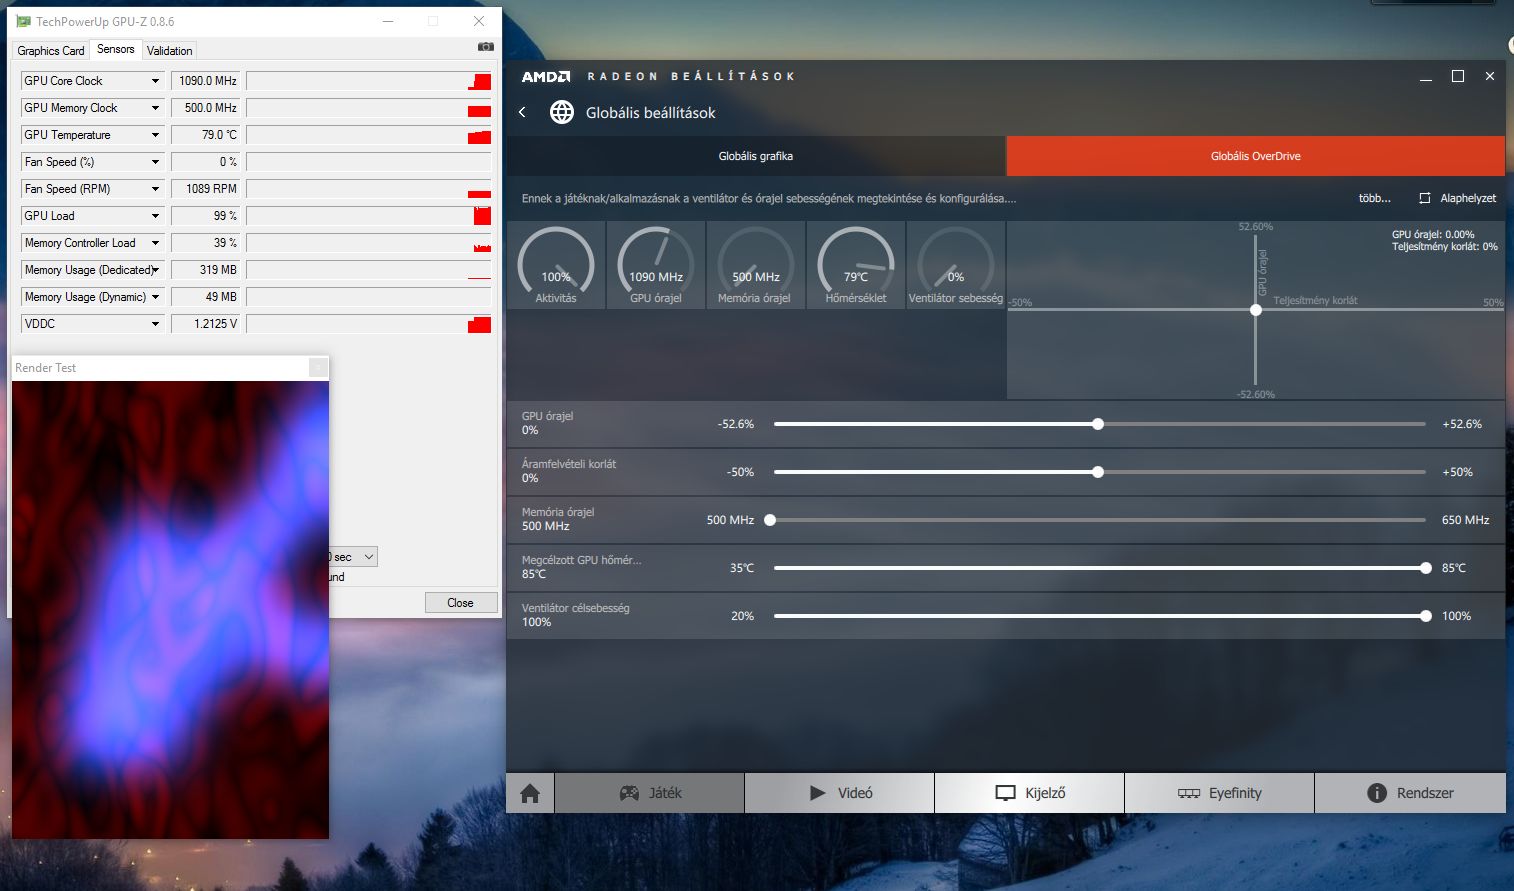Click the GPU-Z title bar app icon
This screenshot has height=891, width=1514.
tap(24, 21)
